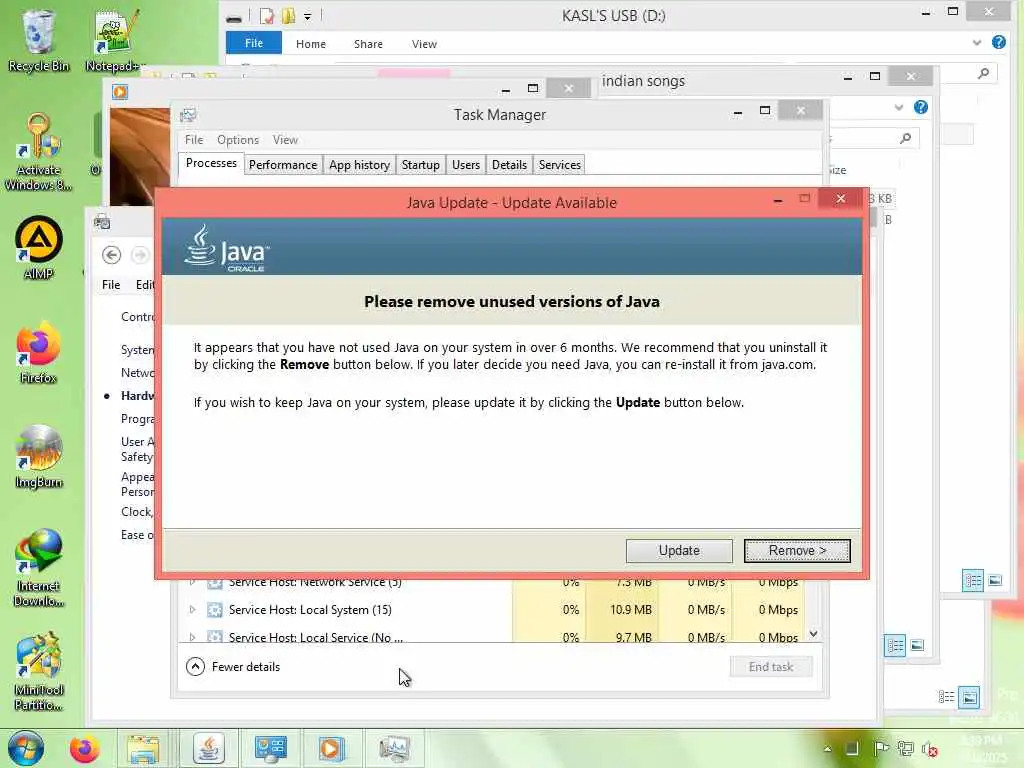Launch AIMP from the desktop
Screen dimensions: 1024x768
pos(39,248)
